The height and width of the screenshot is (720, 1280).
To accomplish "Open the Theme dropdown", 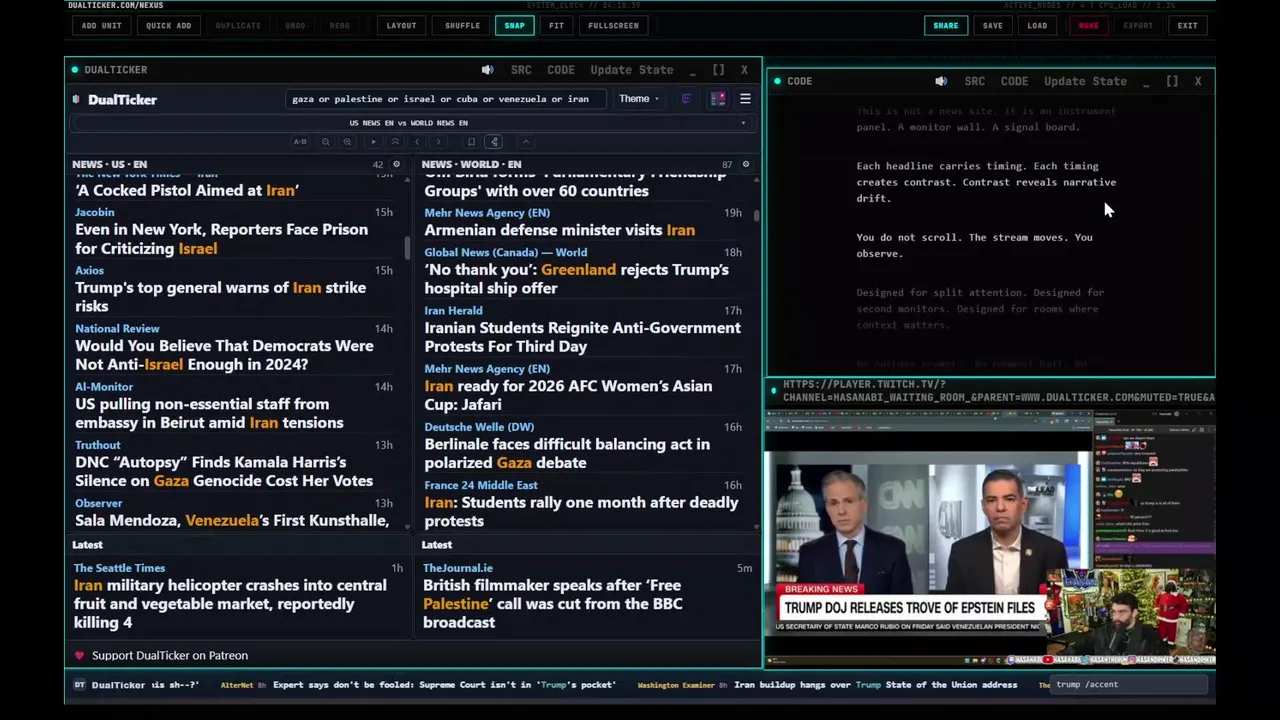I will pos(638,99).
